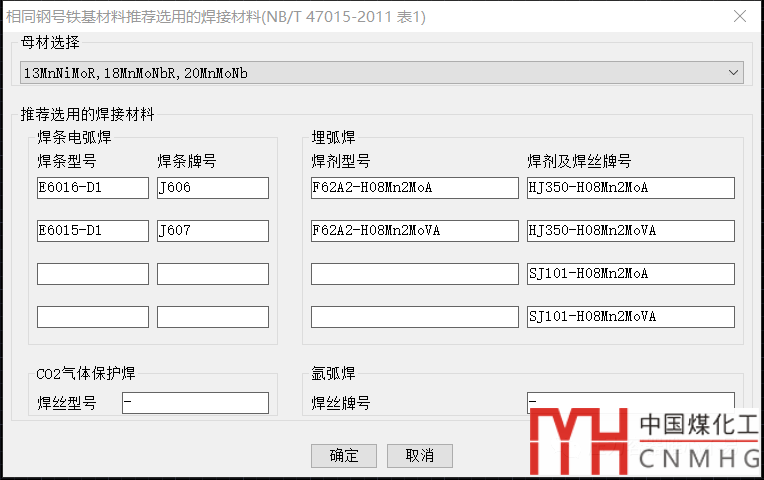This screenshot has width=764, height=480.
Task: Open the 母材选择 base material dropdown
Action: tap(380, 73)
